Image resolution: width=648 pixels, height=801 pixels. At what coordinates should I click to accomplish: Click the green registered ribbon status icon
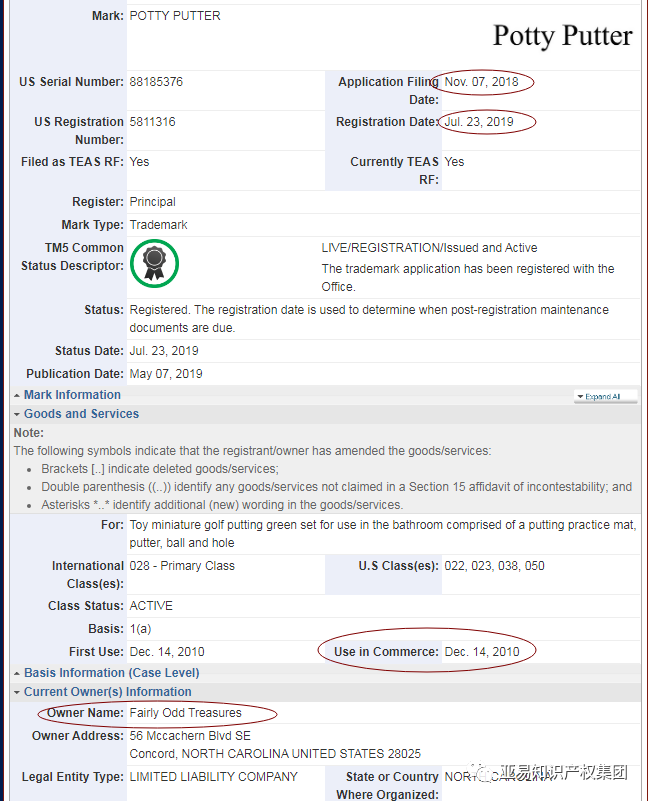[x=154, y=264]
